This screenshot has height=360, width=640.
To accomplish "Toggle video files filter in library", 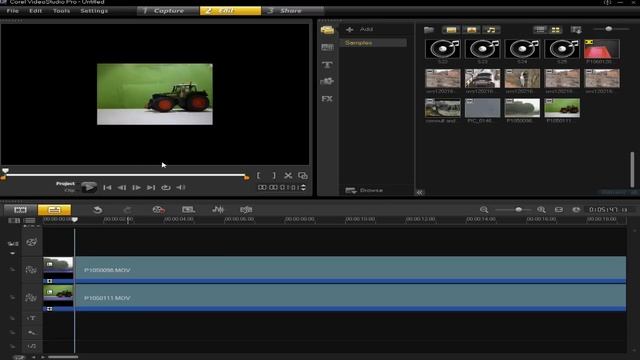I will coord(451,30).
